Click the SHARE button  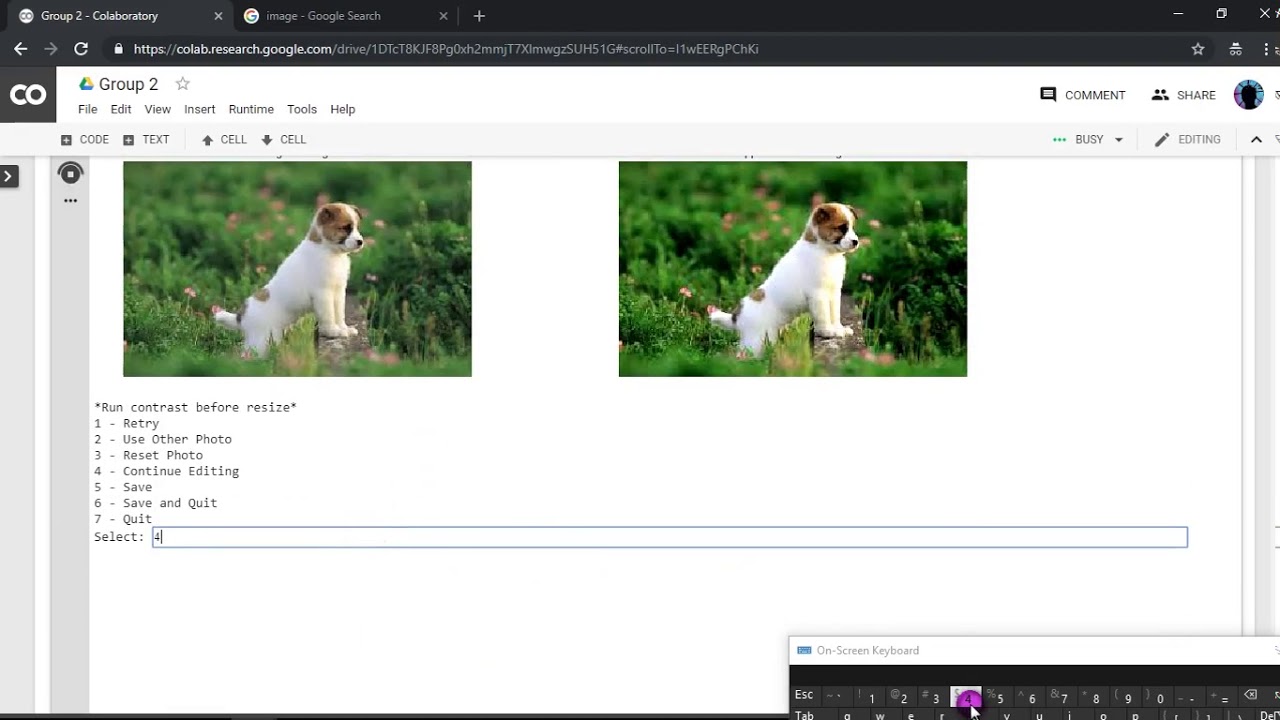1184,95
